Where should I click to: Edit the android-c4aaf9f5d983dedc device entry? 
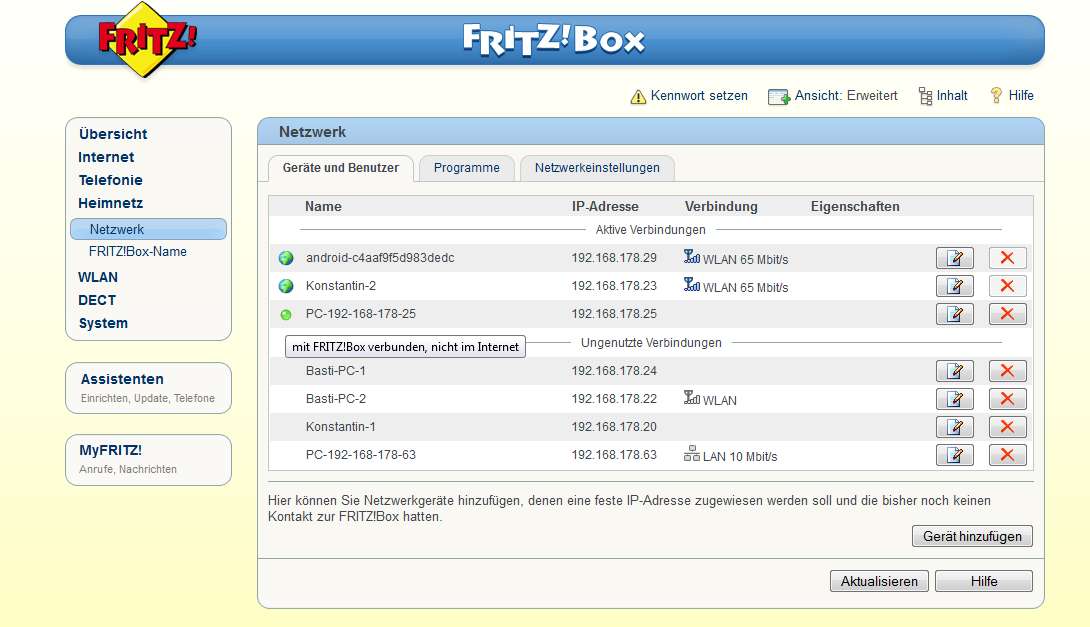(954, 258)
